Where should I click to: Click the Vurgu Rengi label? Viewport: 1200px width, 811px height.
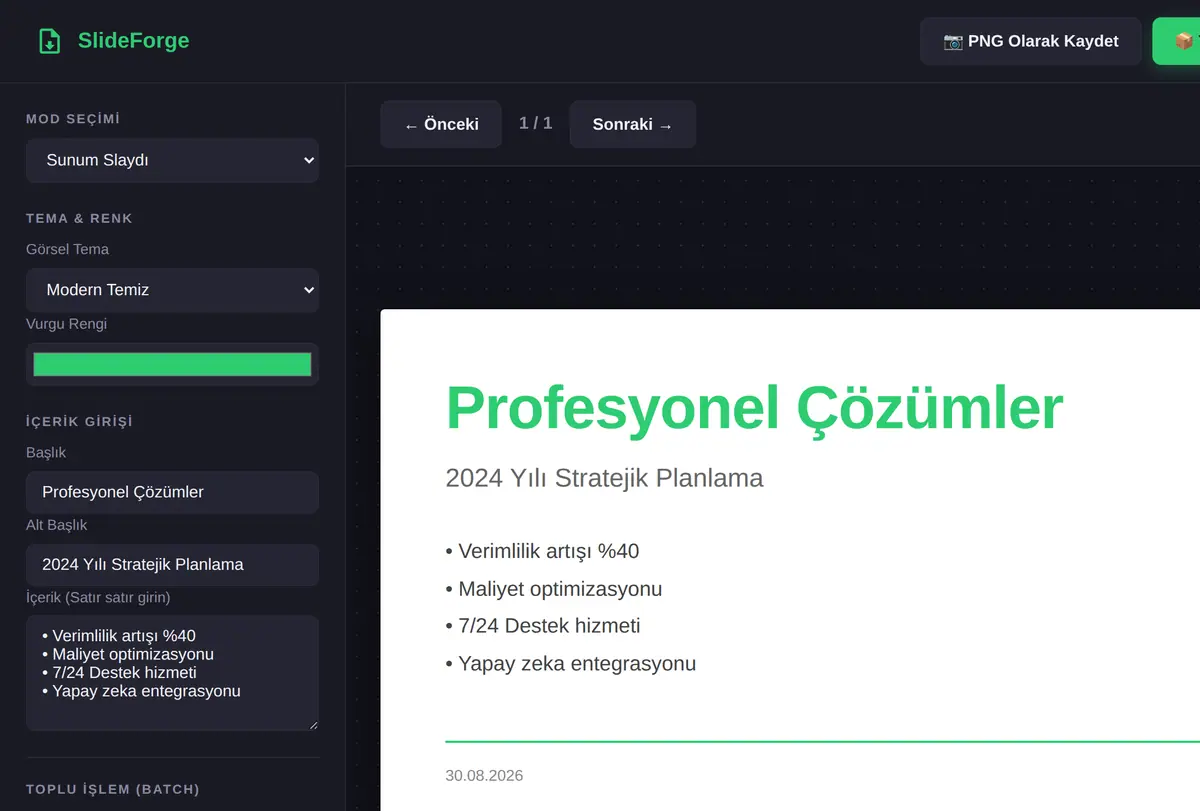pos(66,324)
